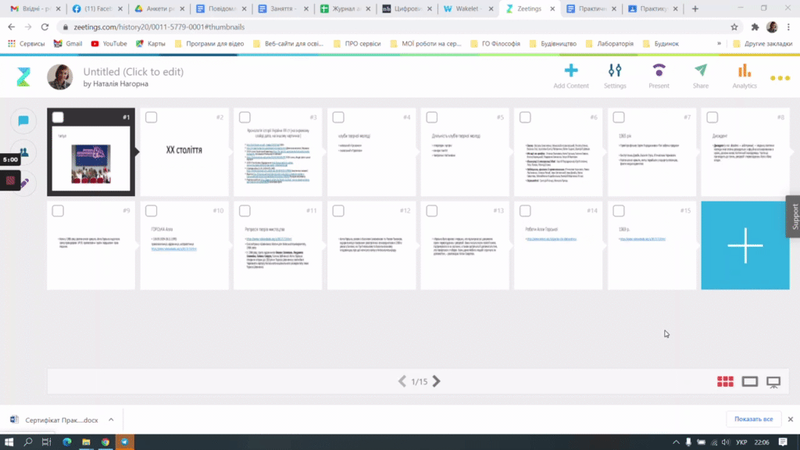800x450 pixels.
Task: Select the checkbox on slide #5
Action: (432, 118)
